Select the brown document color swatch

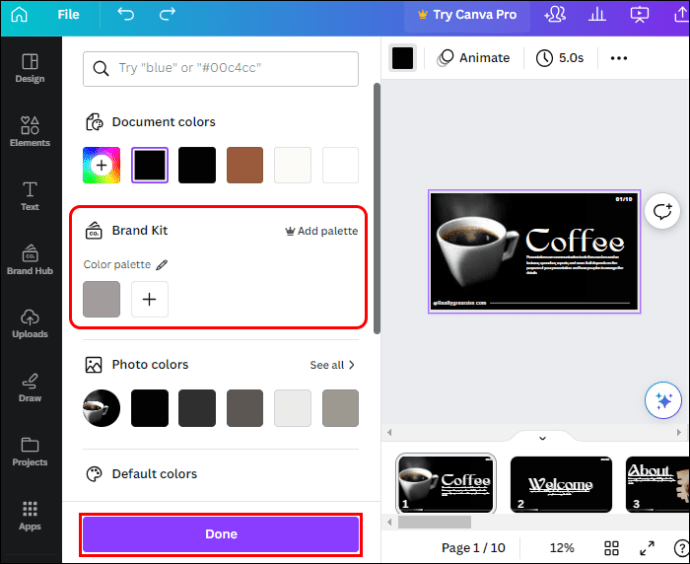(x=245, y=165)
